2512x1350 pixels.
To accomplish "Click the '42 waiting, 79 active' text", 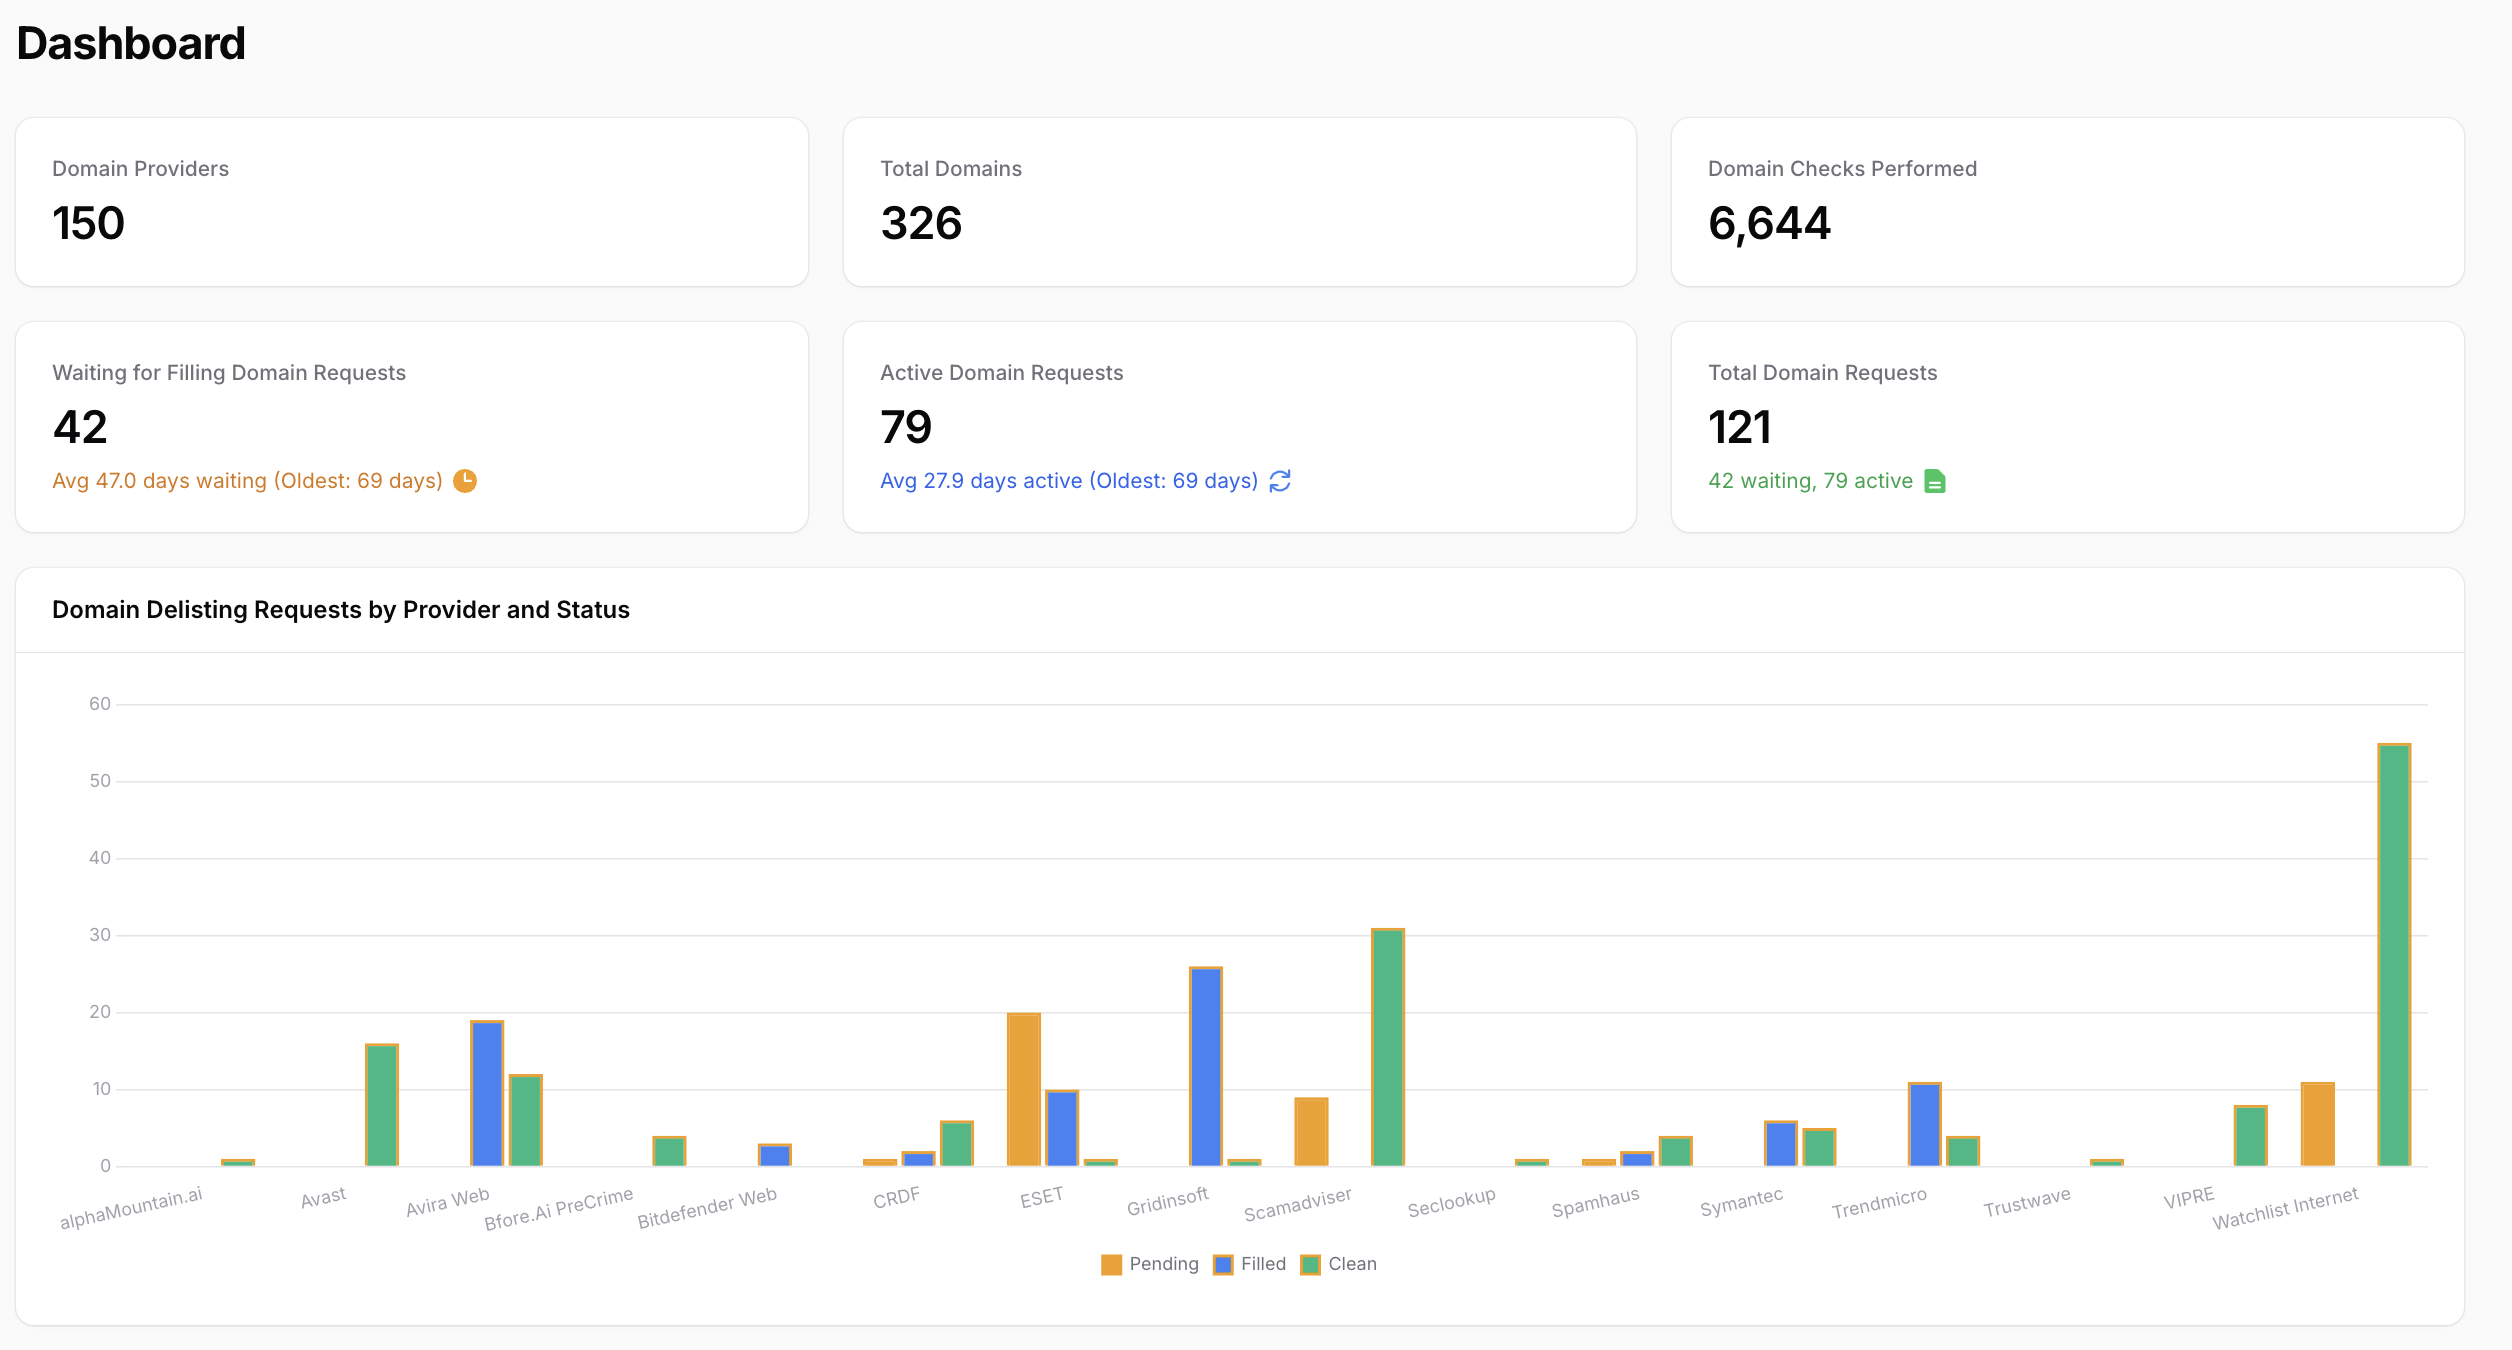I will (x=1811, y=481).
